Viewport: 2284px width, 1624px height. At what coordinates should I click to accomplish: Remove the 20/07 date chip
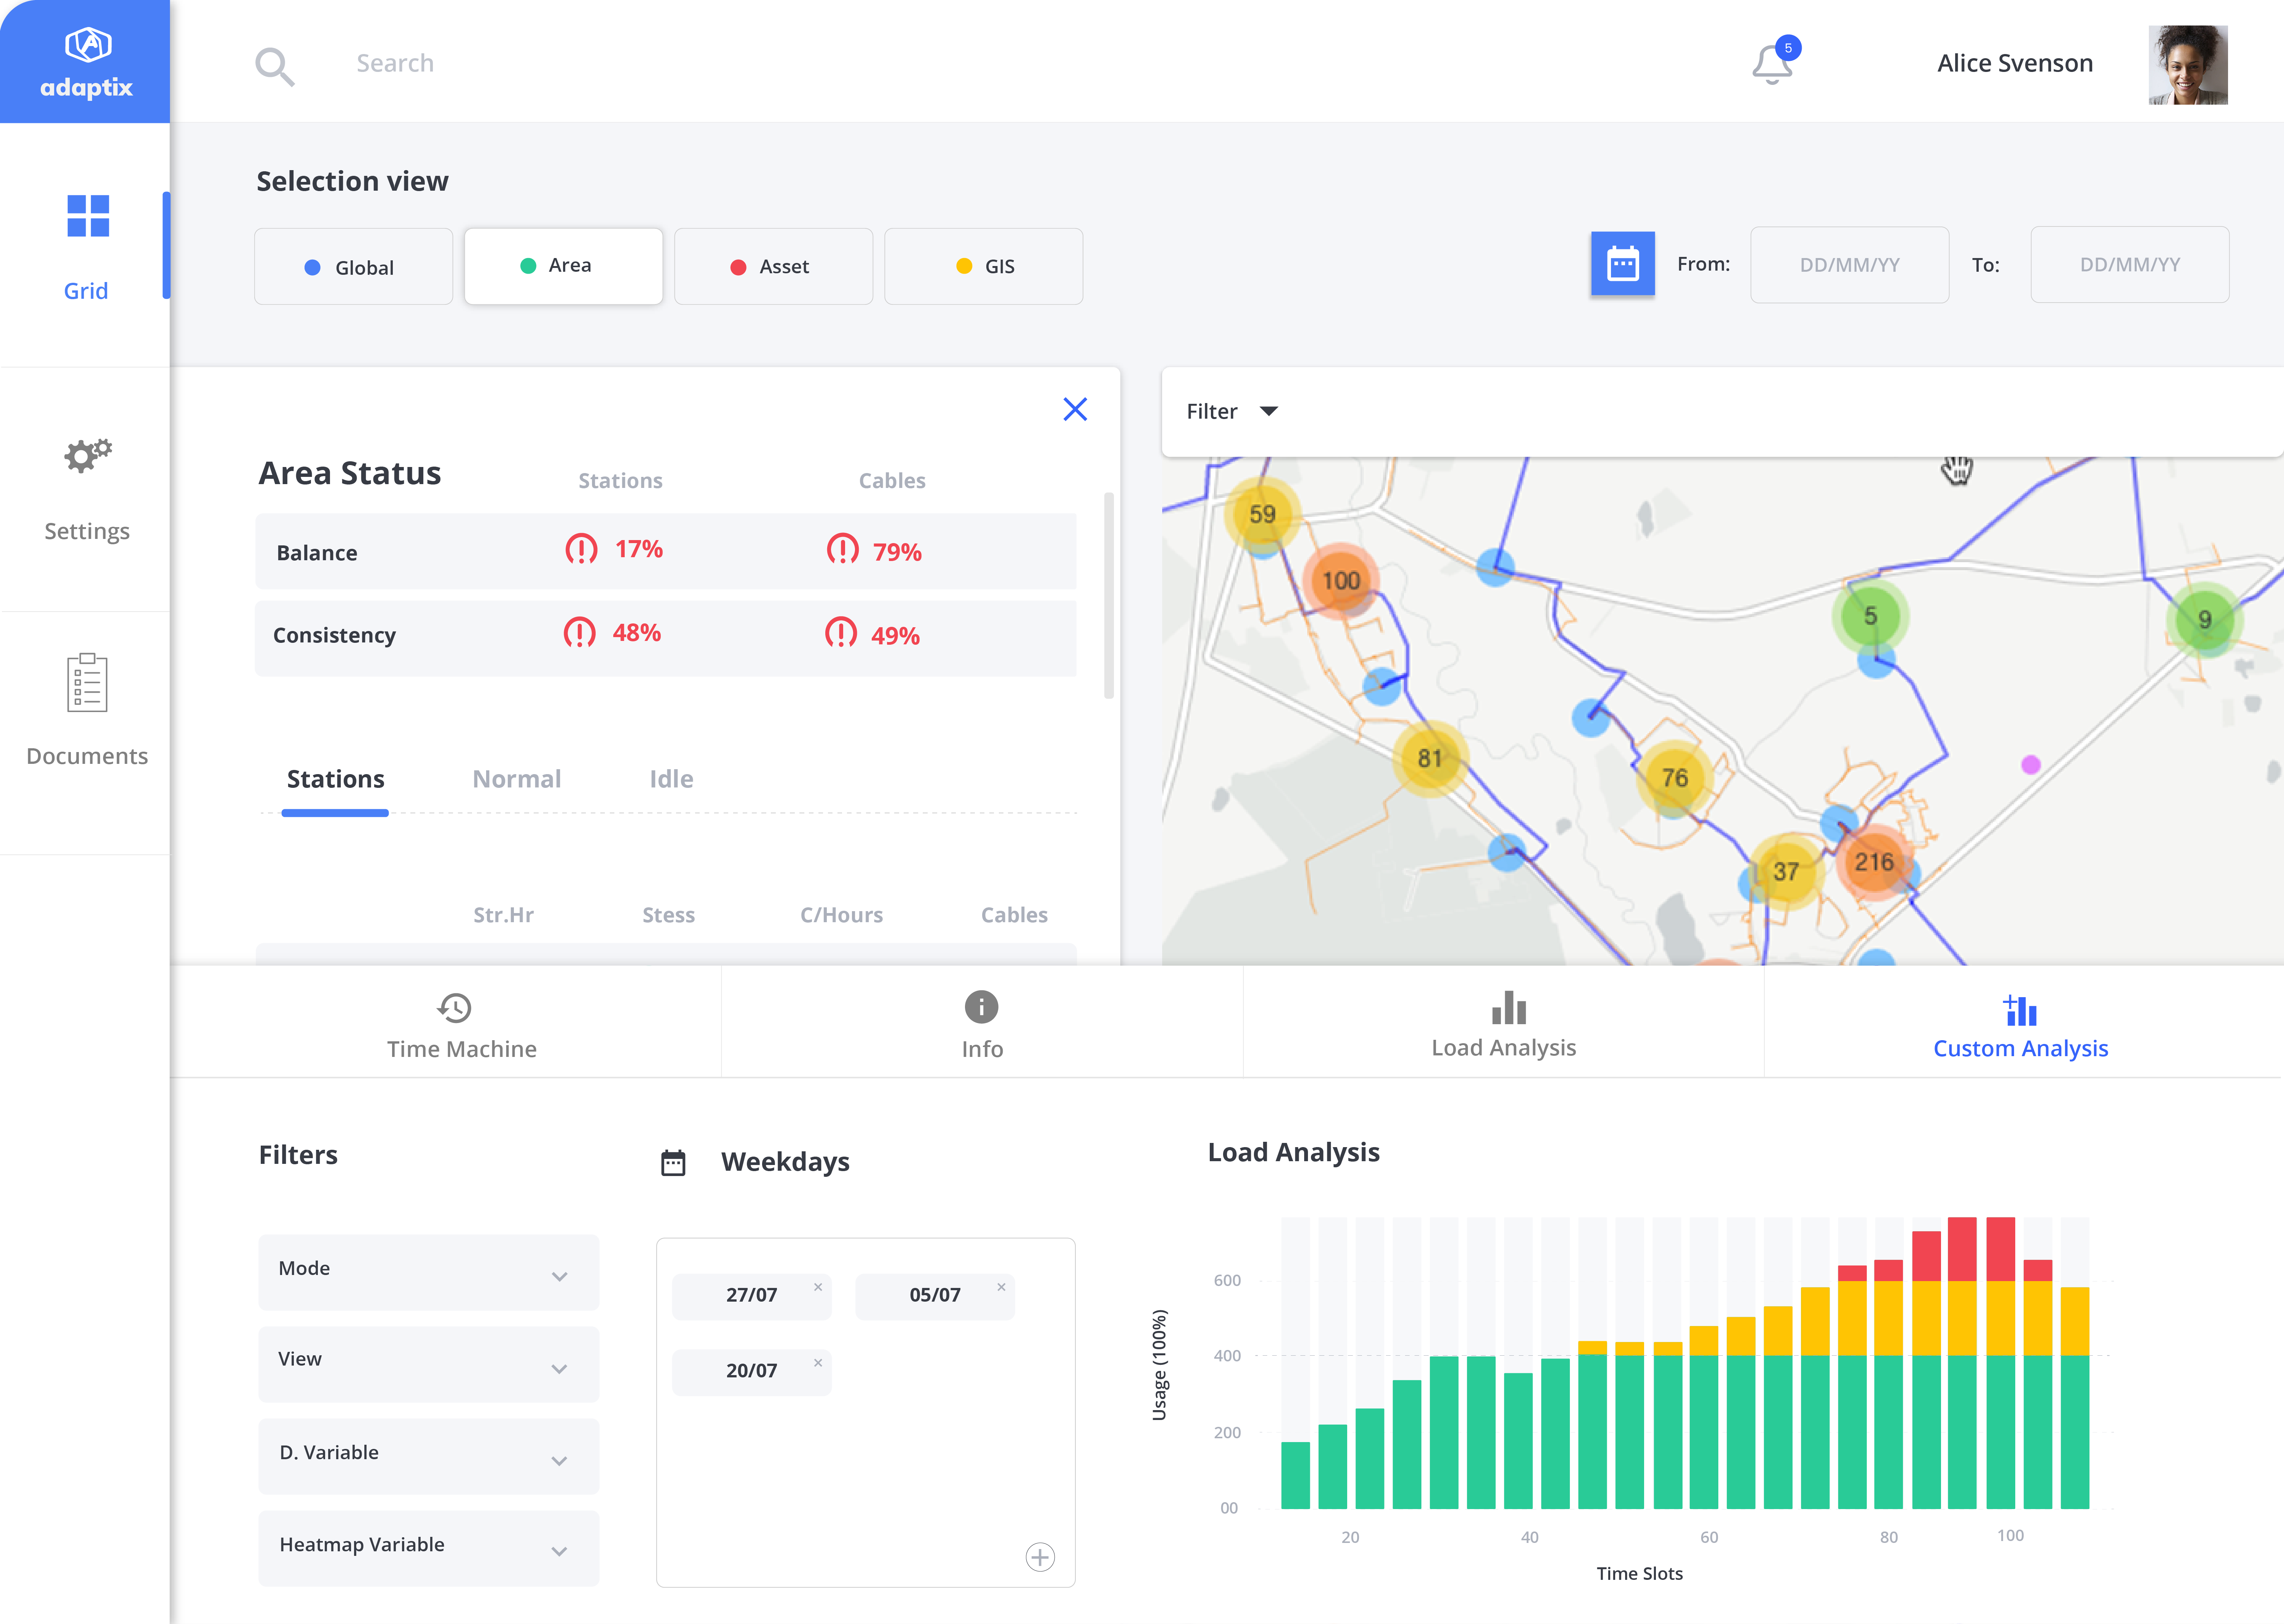(x=818, y=1363)
